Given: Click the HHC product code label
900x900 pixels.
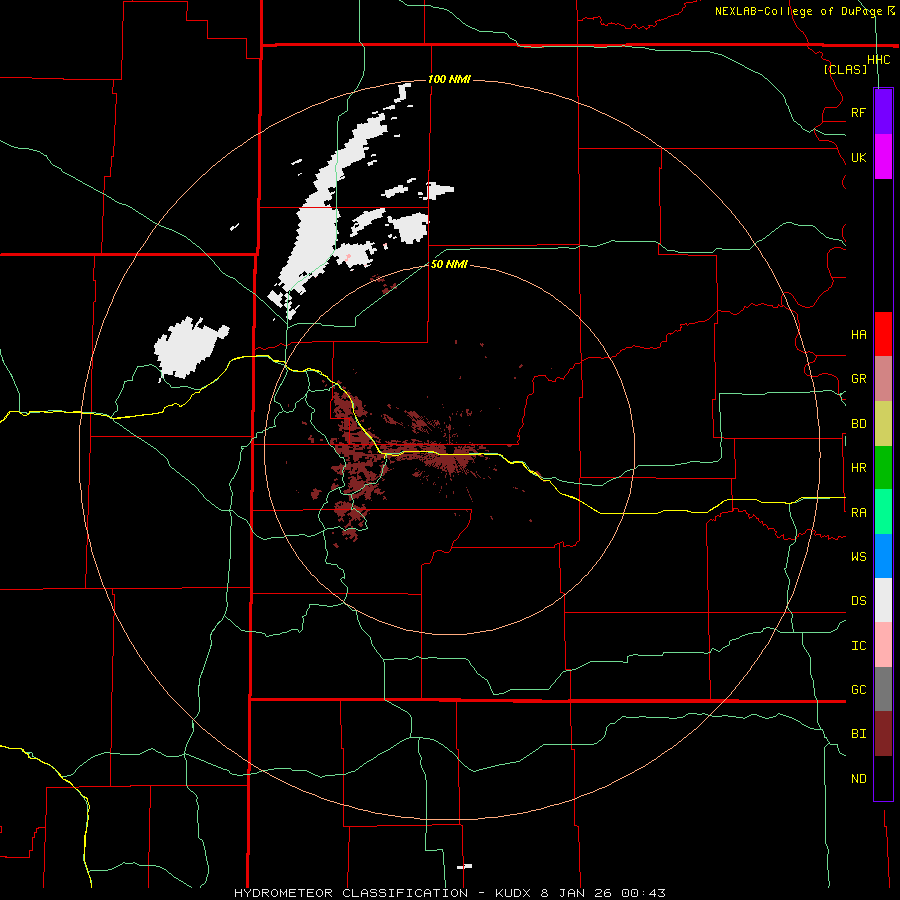Looking at the screenshot, I should [878, 60].
